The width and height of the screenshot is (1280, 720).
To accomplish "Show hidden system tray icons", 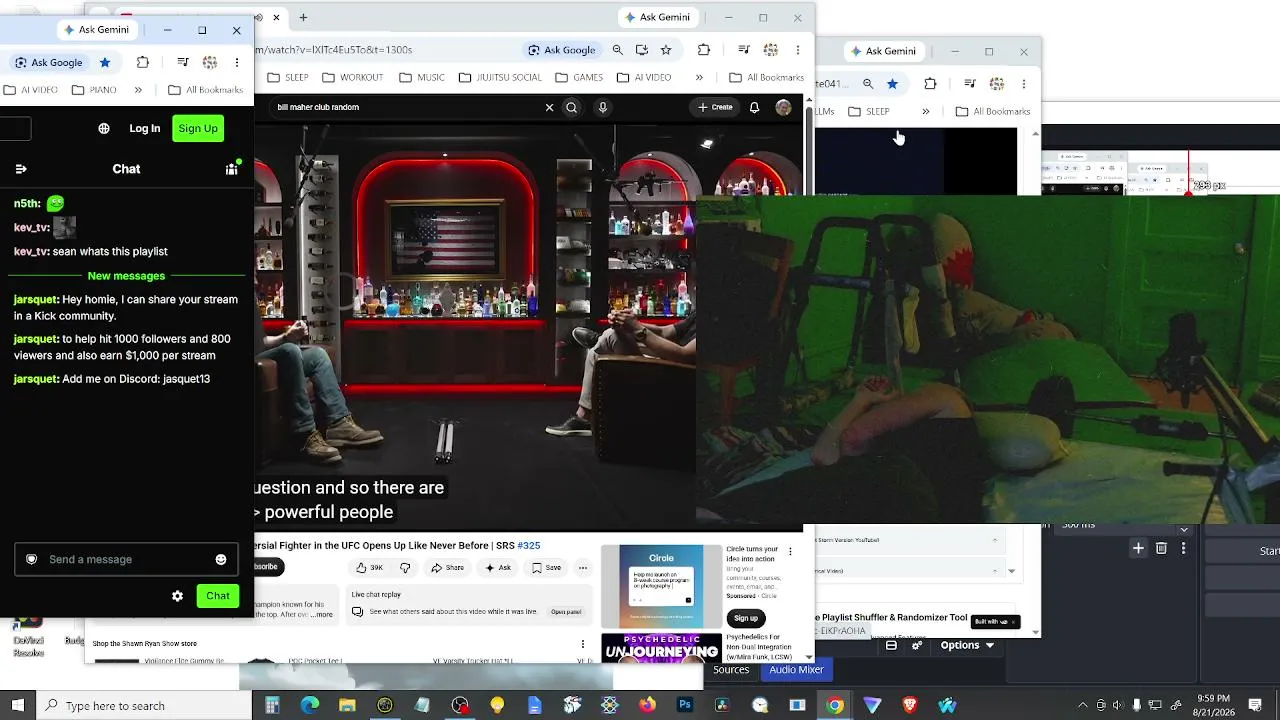I will tap(1083, 705).
